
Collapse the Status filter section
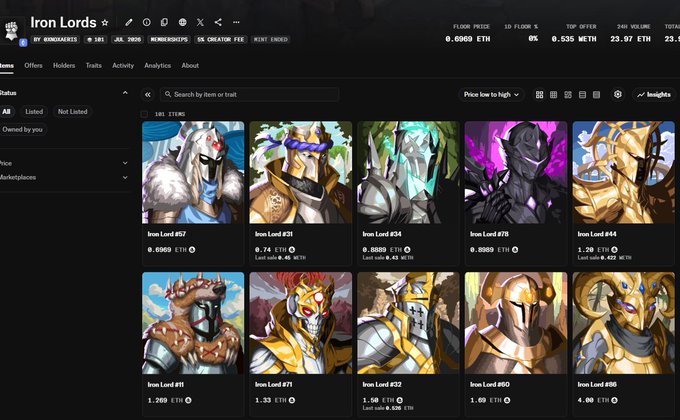(x=125, y=93)
